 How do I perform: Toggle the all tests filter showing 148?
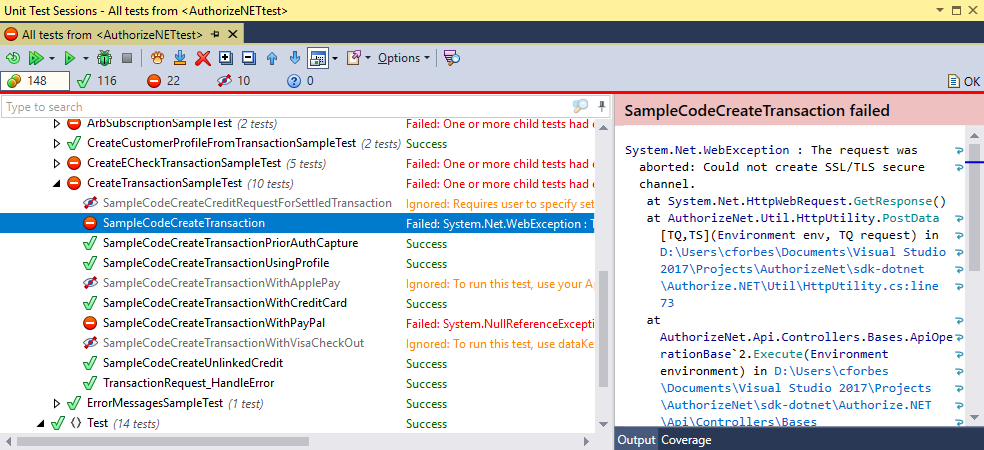(35, 81)
